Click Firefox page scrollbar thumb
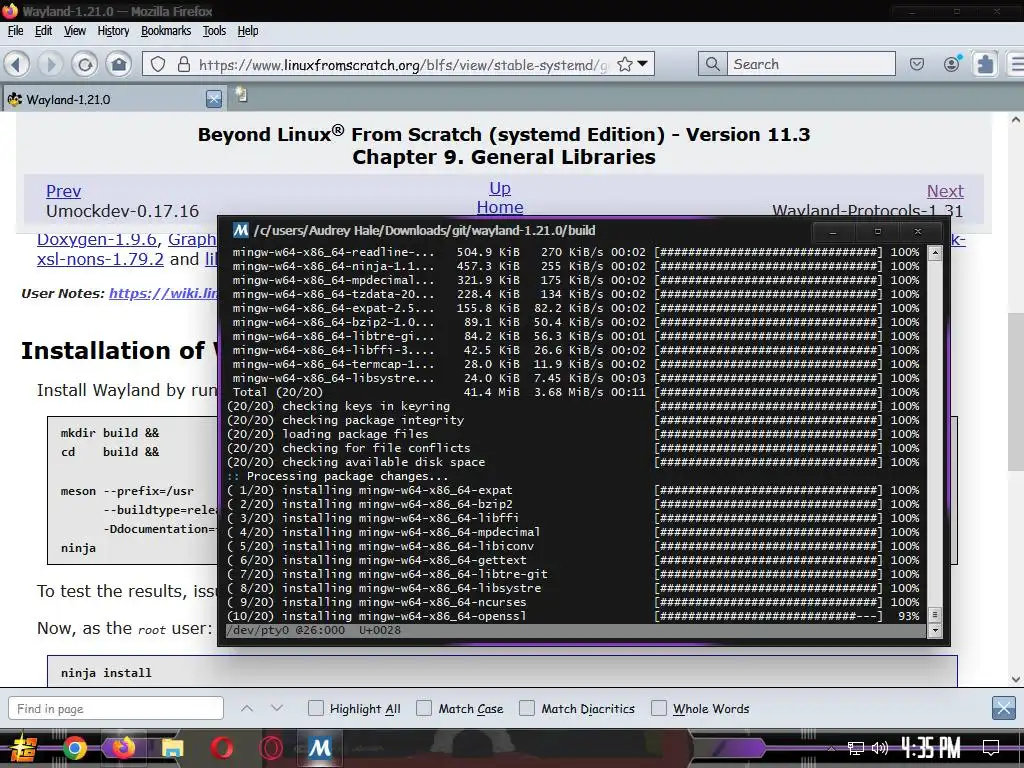The height and width of the screenshot is (768, 1024). 1016,392
